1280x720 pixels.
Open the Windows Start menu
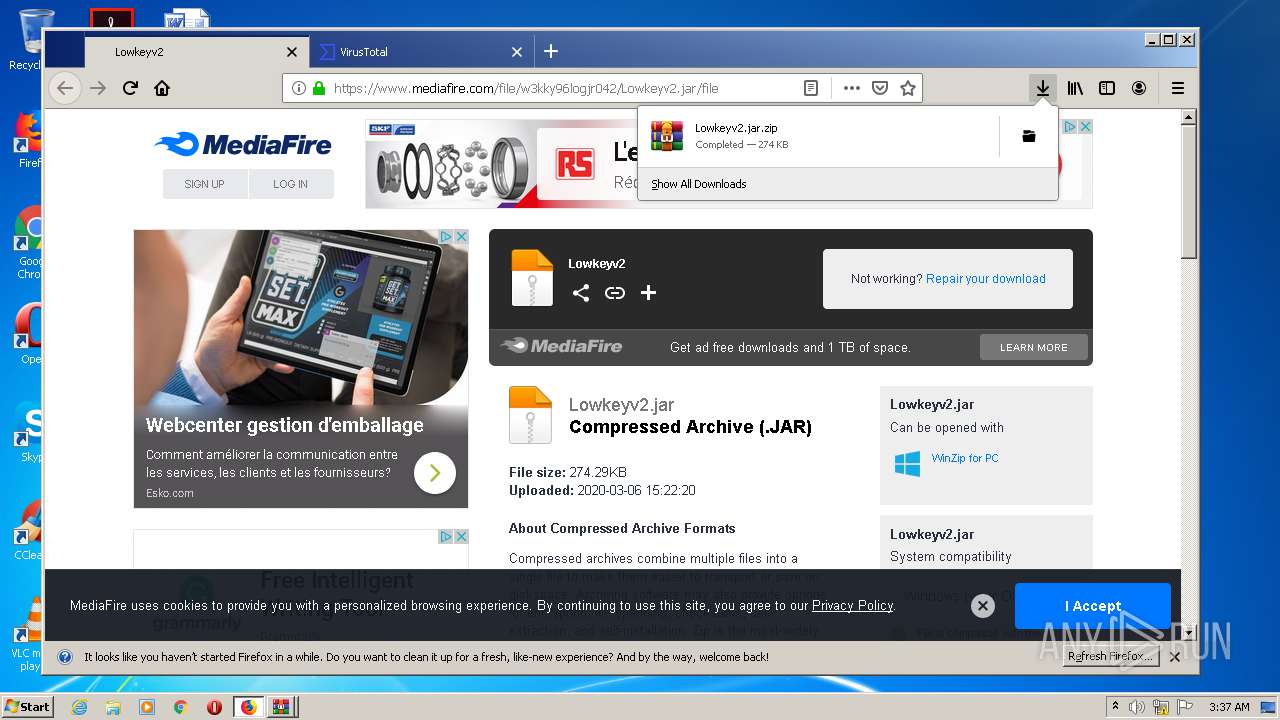tap(27, 707)
